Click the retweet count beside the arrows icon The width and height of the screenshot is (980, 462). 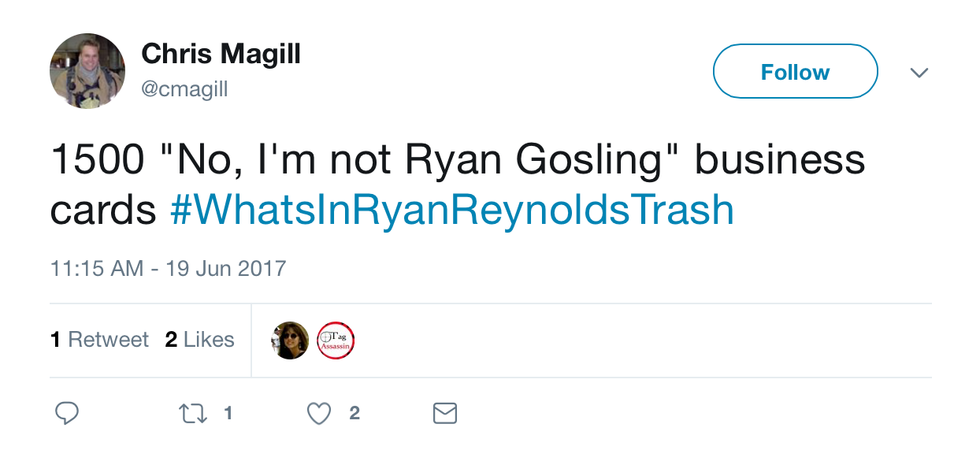click(228, 412)
